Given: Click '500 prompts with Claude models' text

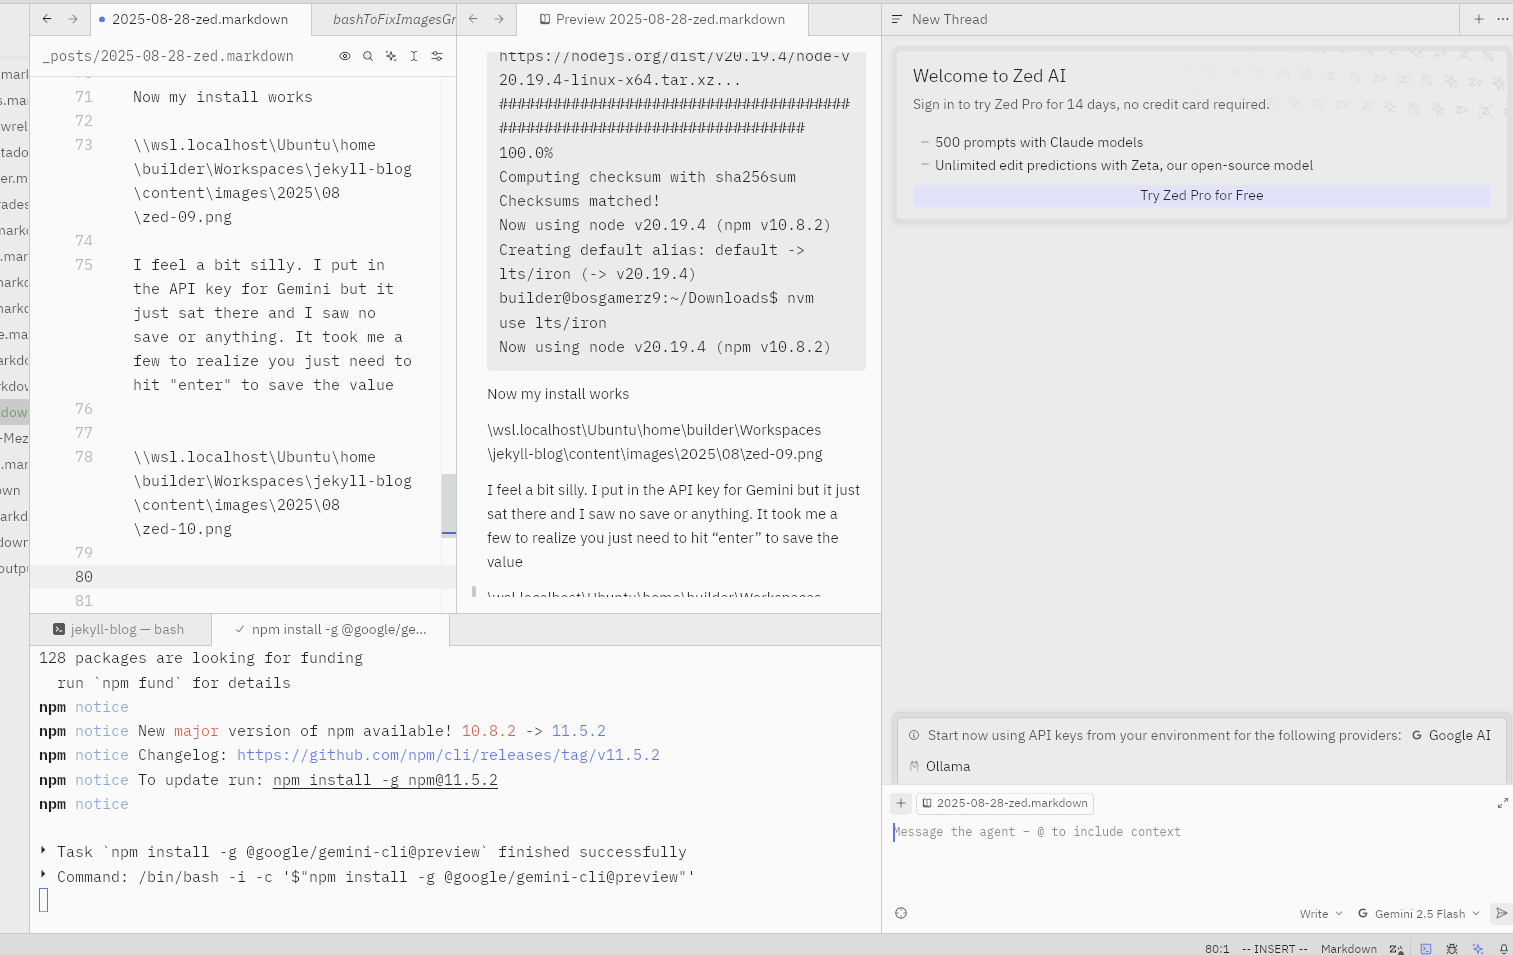Looking at the screenshot, I should 1039,142.
